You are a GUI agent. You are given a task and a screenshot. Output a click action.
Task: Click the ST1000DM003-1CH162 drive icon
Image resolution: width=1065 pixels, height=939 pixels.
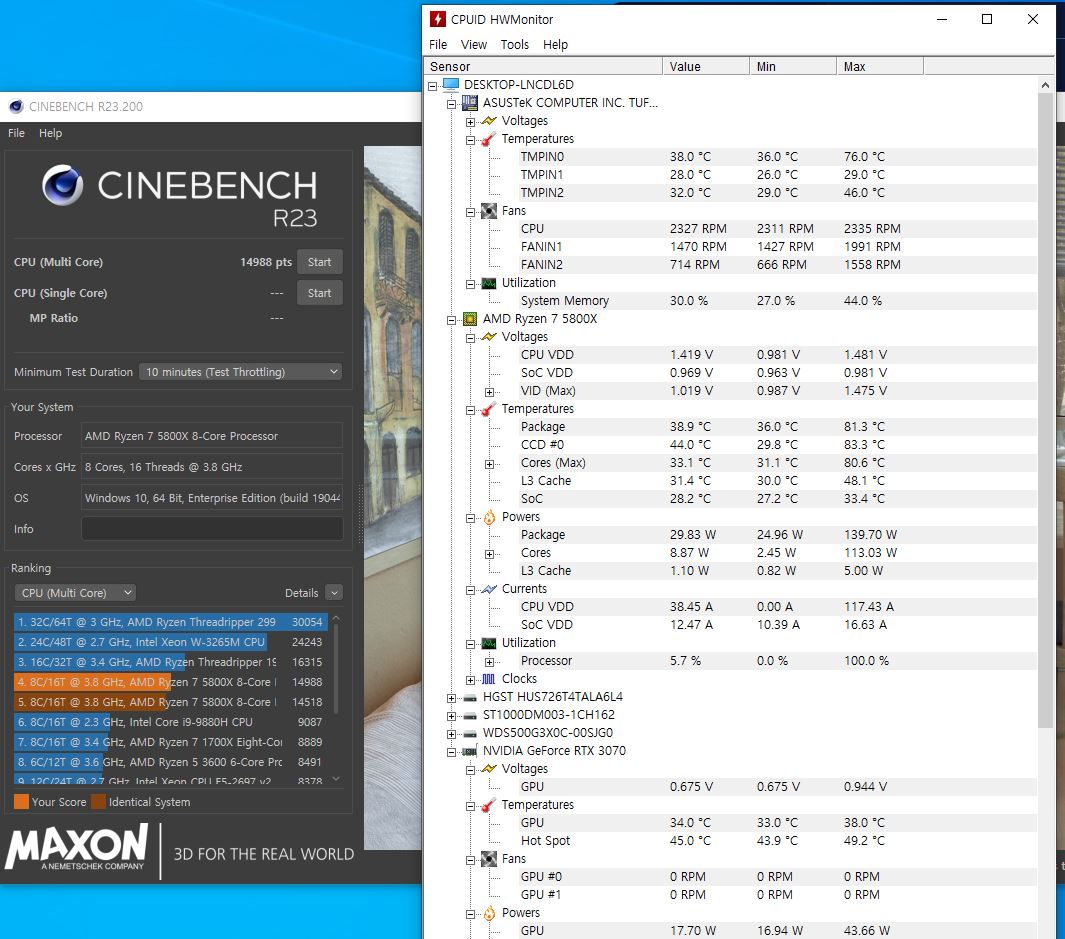470,715
